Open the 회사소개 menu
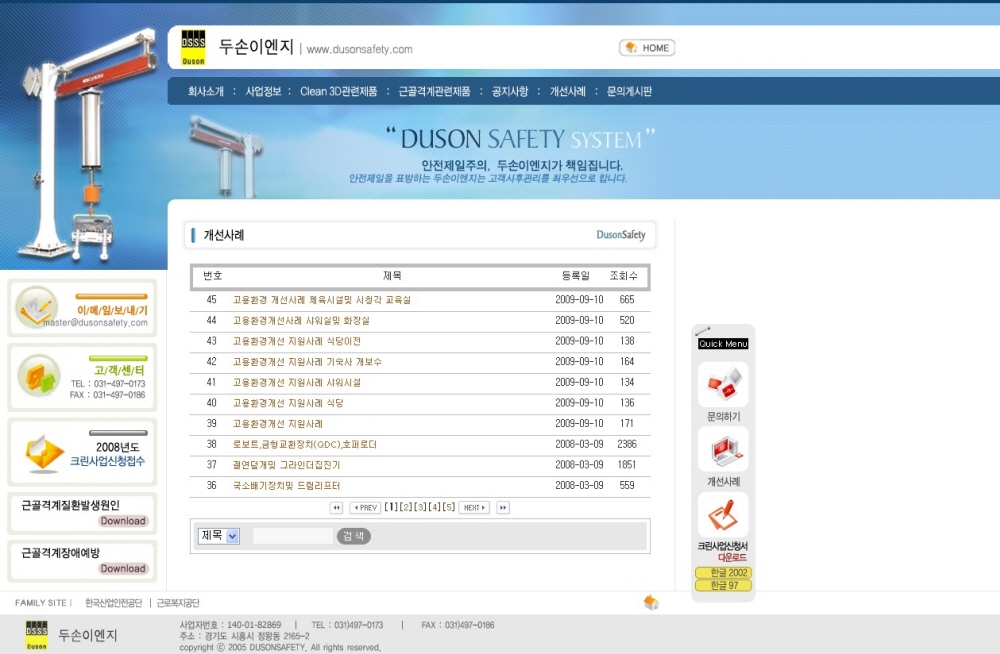The width and height of the screenshot is (1000, 654). (206, 91)
